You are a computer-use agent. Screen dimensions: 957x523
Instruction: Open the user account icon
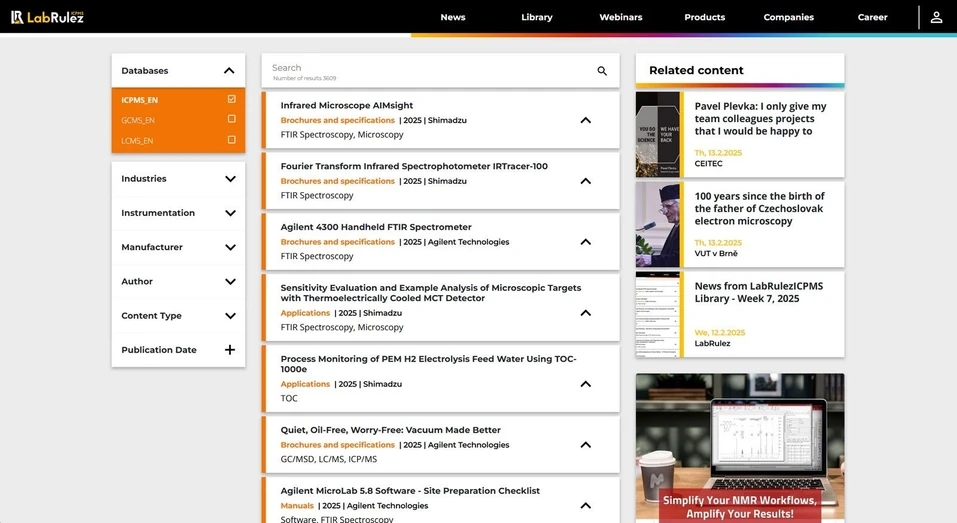[x=936, y=17]
